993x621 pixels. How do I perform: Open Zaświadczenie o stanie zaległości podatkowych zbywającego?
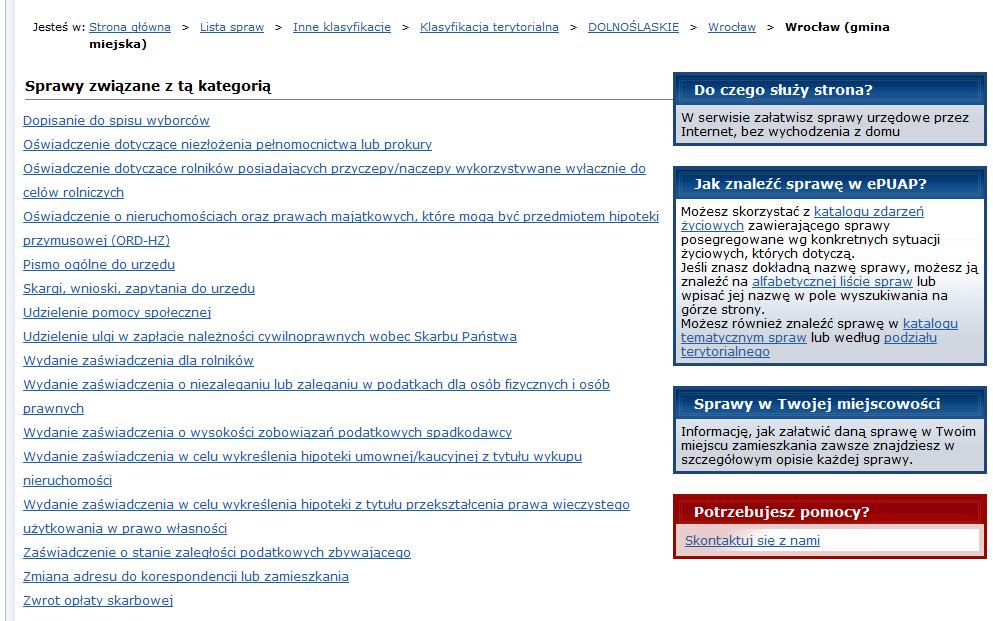[x=217, y=553]
